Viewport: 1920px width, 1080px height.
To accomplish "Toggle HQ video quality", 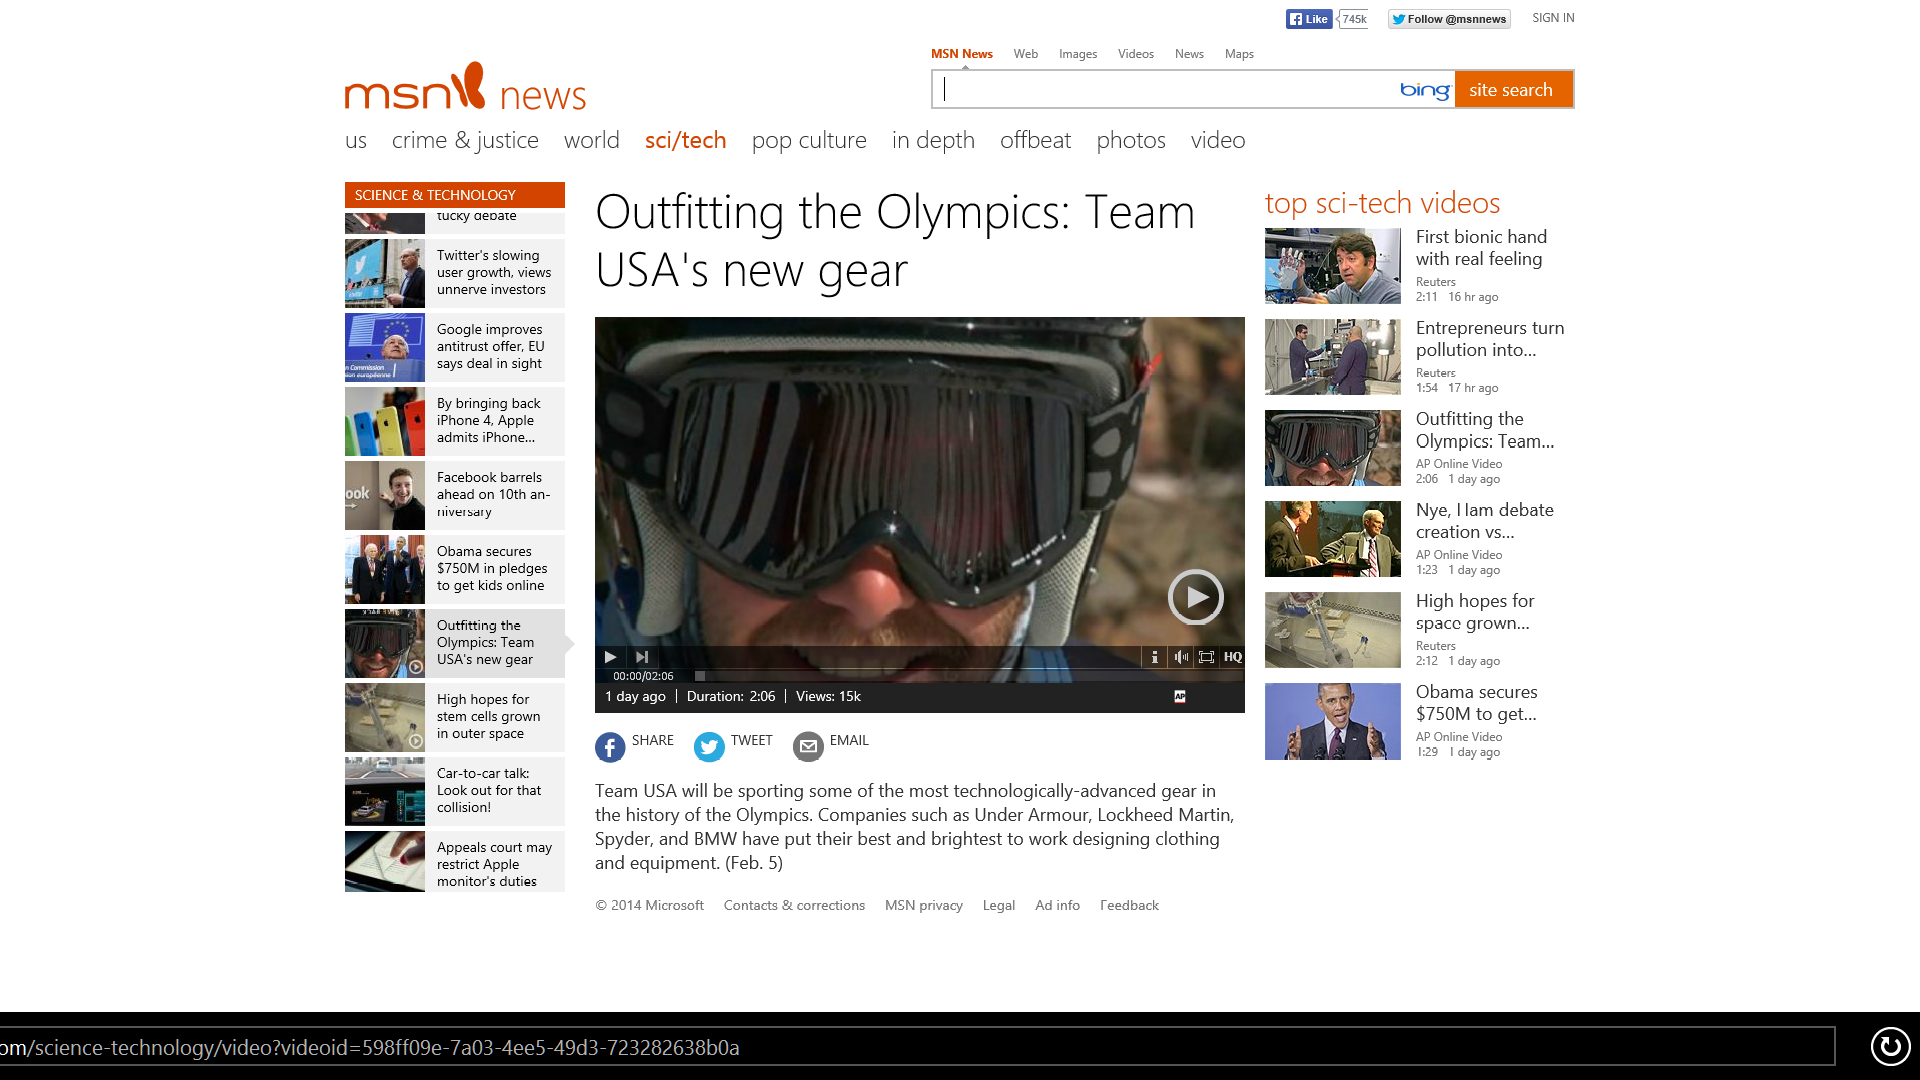I will pyautogui.click(x=1233, y=657).
